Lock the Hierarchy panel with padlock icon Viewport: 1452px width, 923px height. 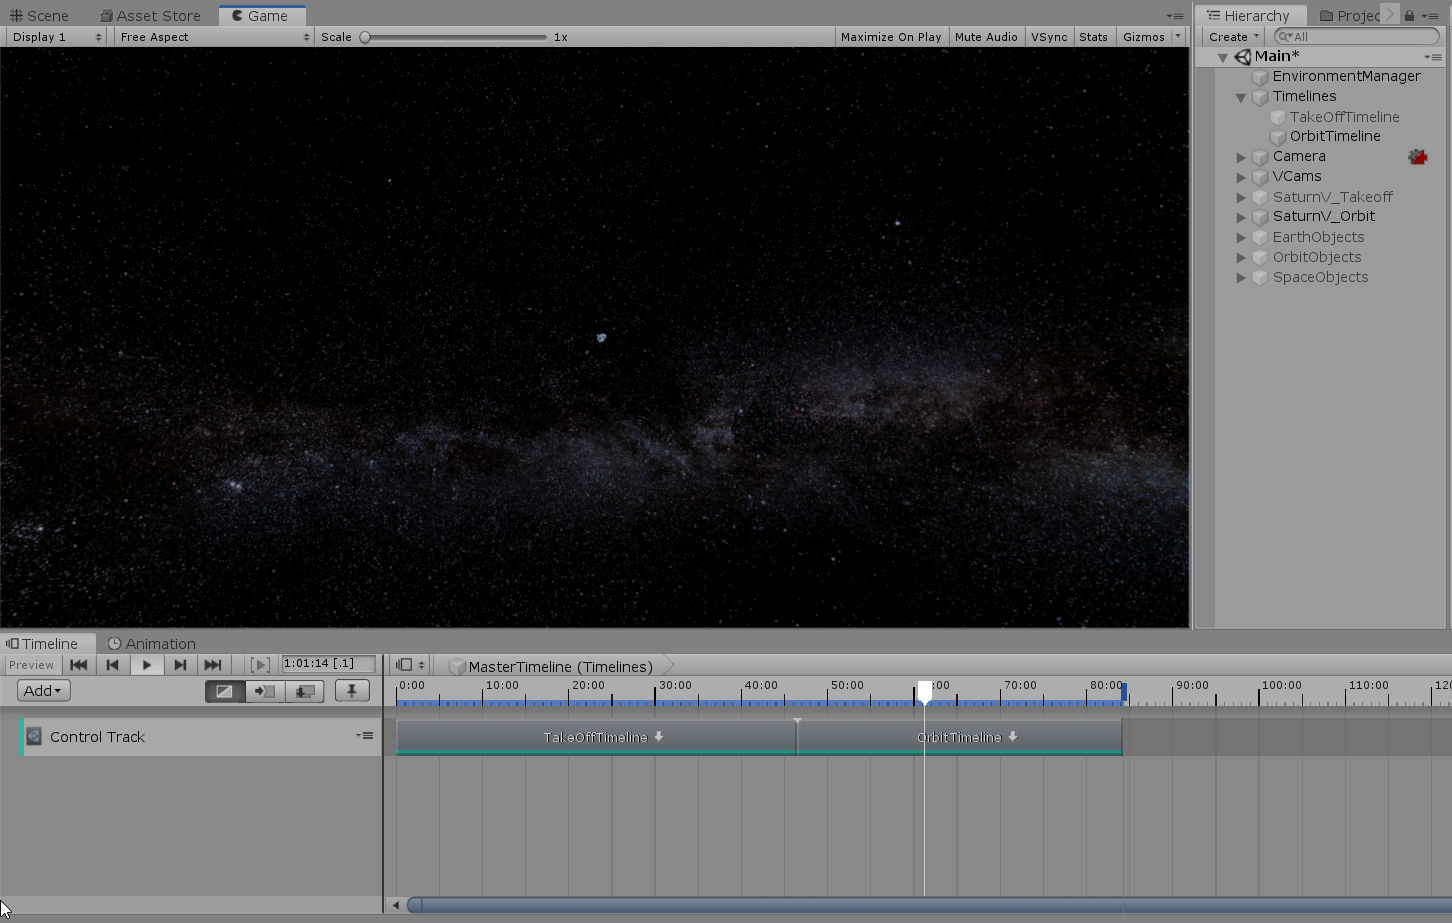[1409, 15]
